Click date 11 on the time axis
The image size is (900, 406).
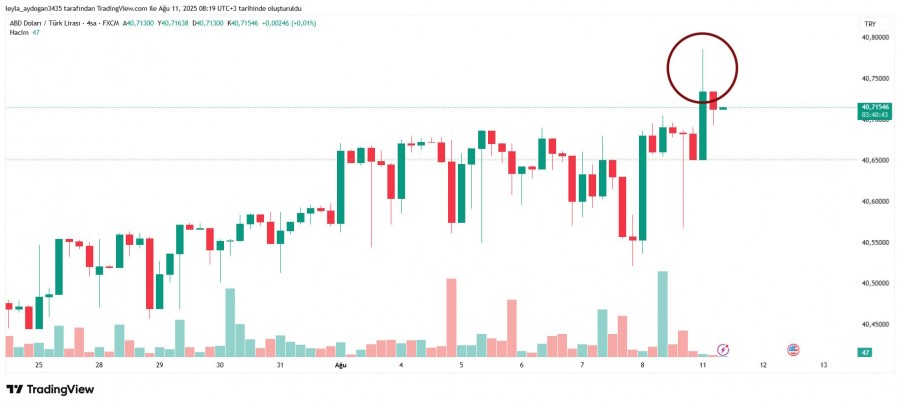[x=702, y=365]
